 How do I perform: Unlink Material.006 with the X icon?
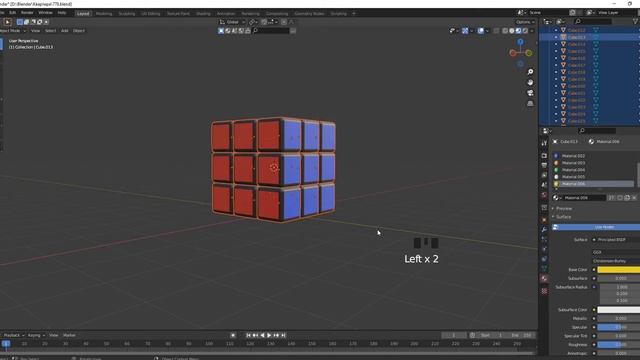[634, 198]
